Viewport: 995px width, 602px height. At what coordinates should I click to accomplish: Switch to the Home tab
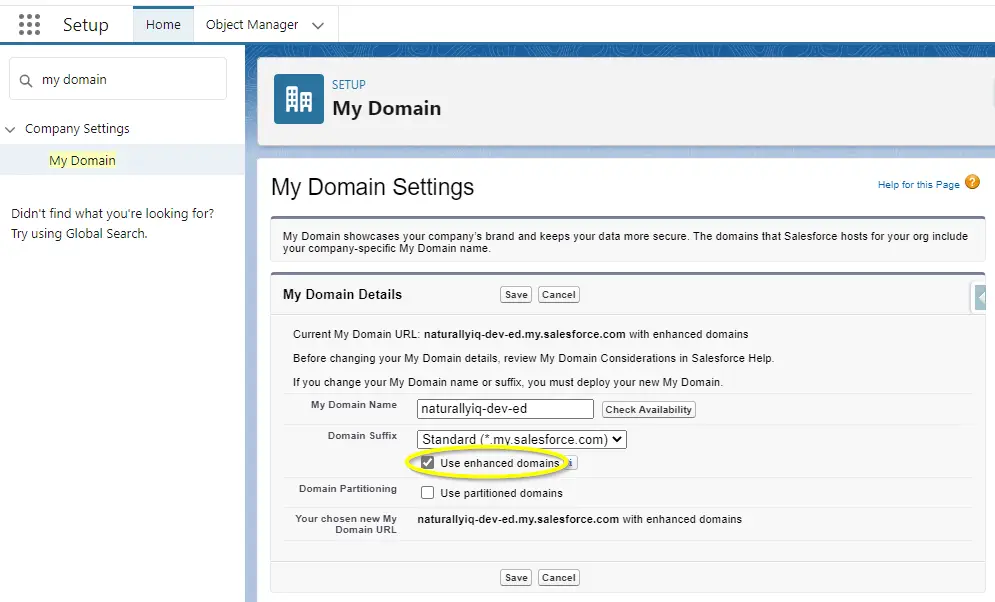[x=163, y=25]
